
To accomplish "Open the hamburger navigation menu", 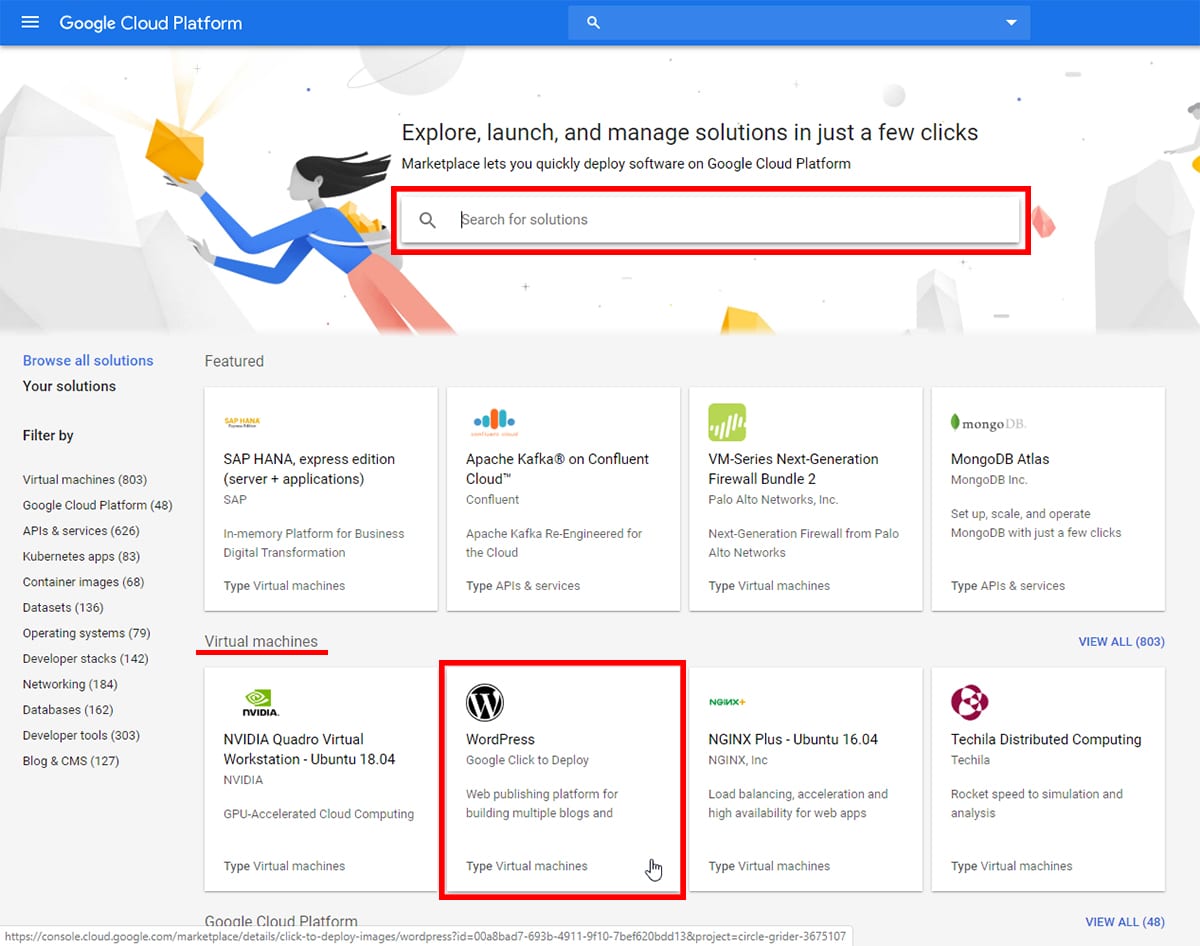I will pyautogui.click(x=30, y=22).
